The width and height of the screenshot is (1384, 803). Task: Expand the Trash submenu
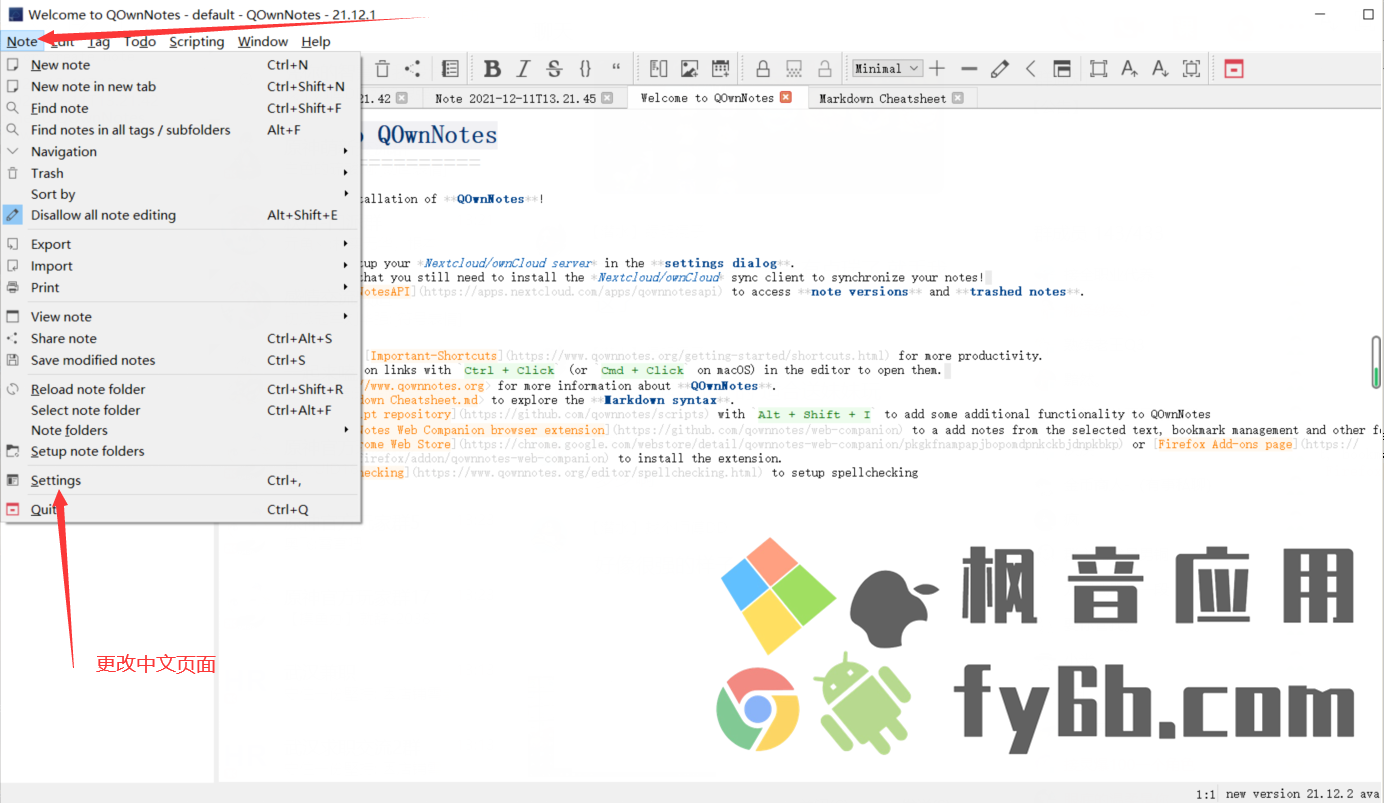pyautogui.click(x=181, y=173)
